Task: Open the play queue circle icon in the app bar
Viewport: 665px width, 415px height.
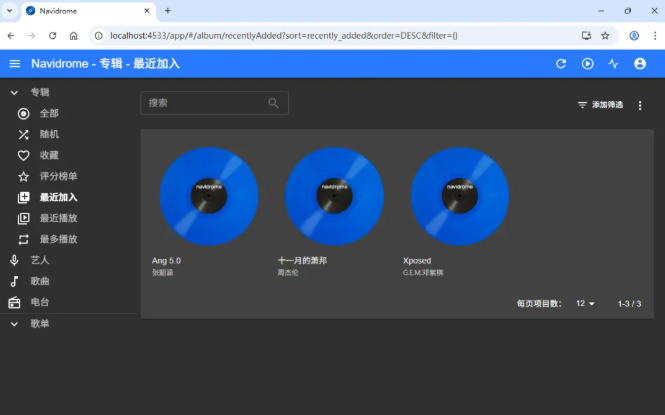Action: pos(587,64)
